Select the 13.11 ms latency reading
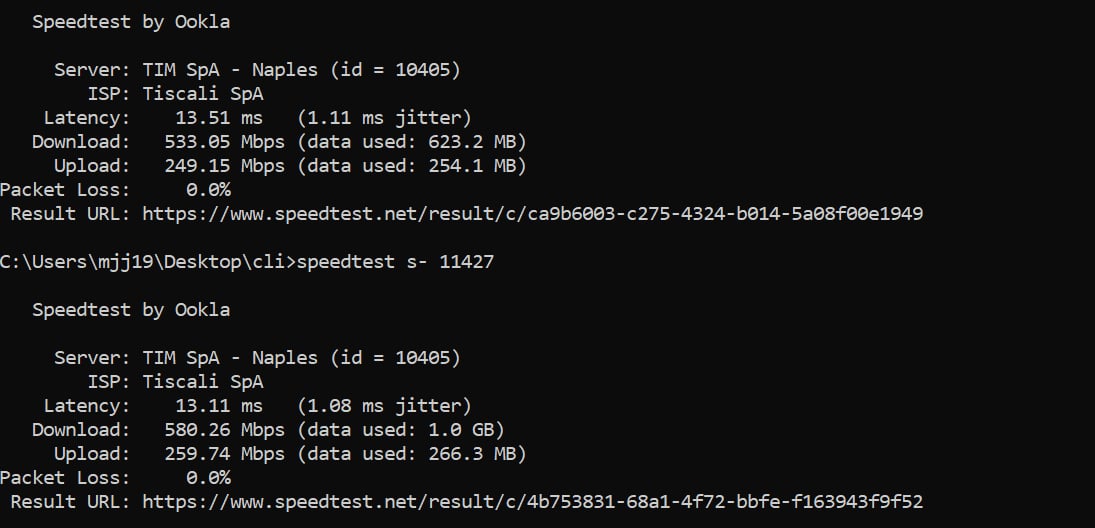 218,406
